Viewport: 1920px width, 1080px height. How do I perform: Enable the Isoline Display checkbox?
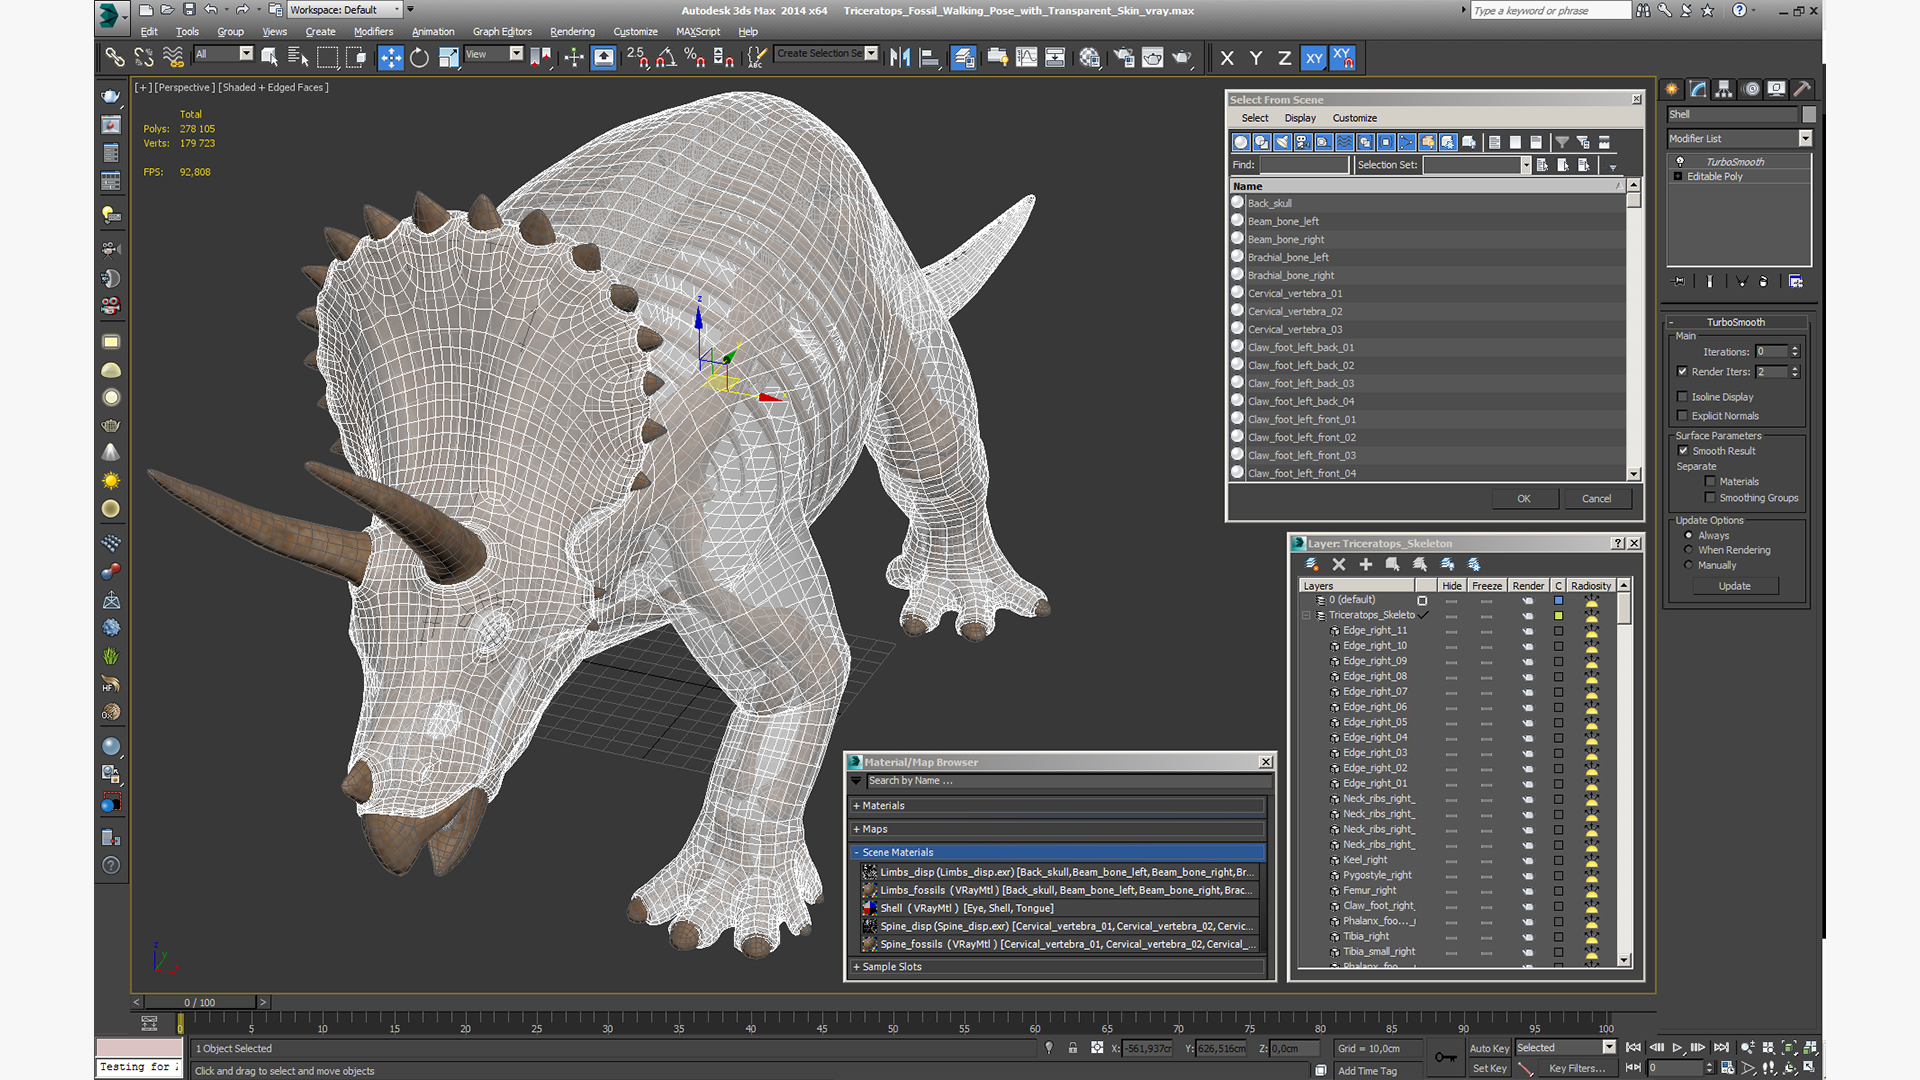tap(1682, 396)
